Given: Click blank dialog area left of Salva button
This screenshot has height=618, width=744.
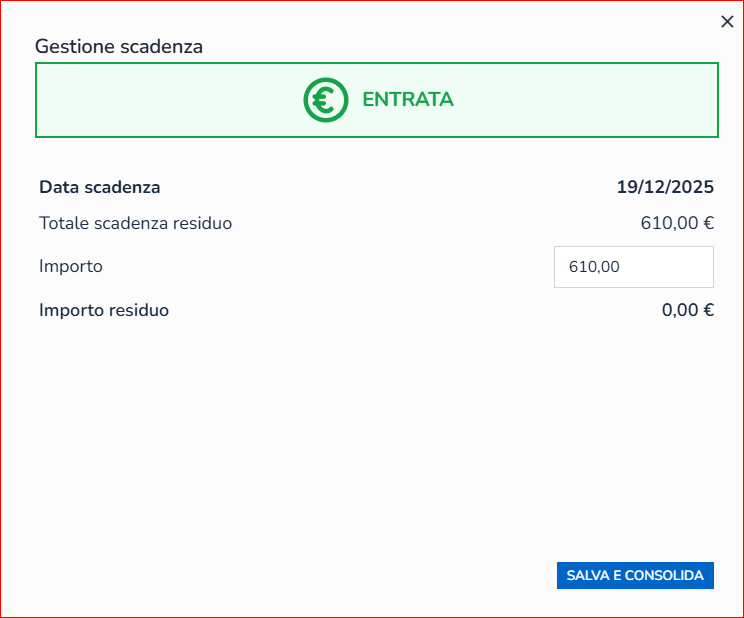Looking at the screenshot, I should tap(300, 575).
